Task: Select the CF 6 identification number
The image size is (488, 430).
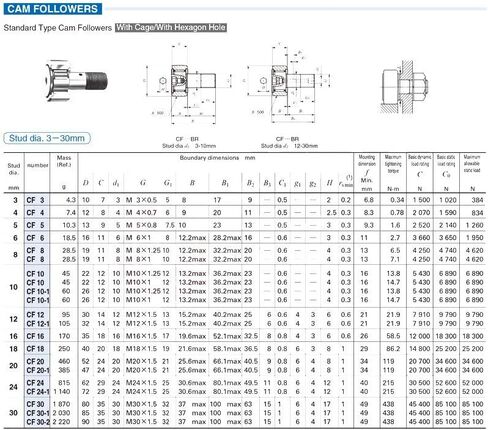Action: [x=35, y=238]
